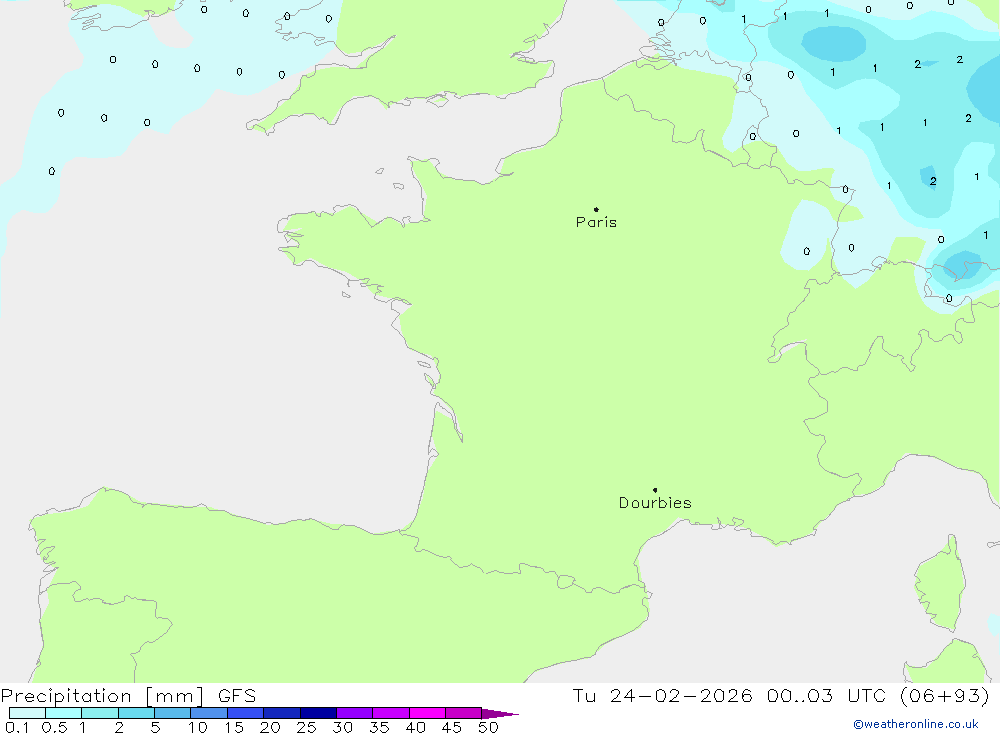Viewport: 1000px width, 733px height.
Task: Click the legend scale label '40'
Action: tap(415, 727)
